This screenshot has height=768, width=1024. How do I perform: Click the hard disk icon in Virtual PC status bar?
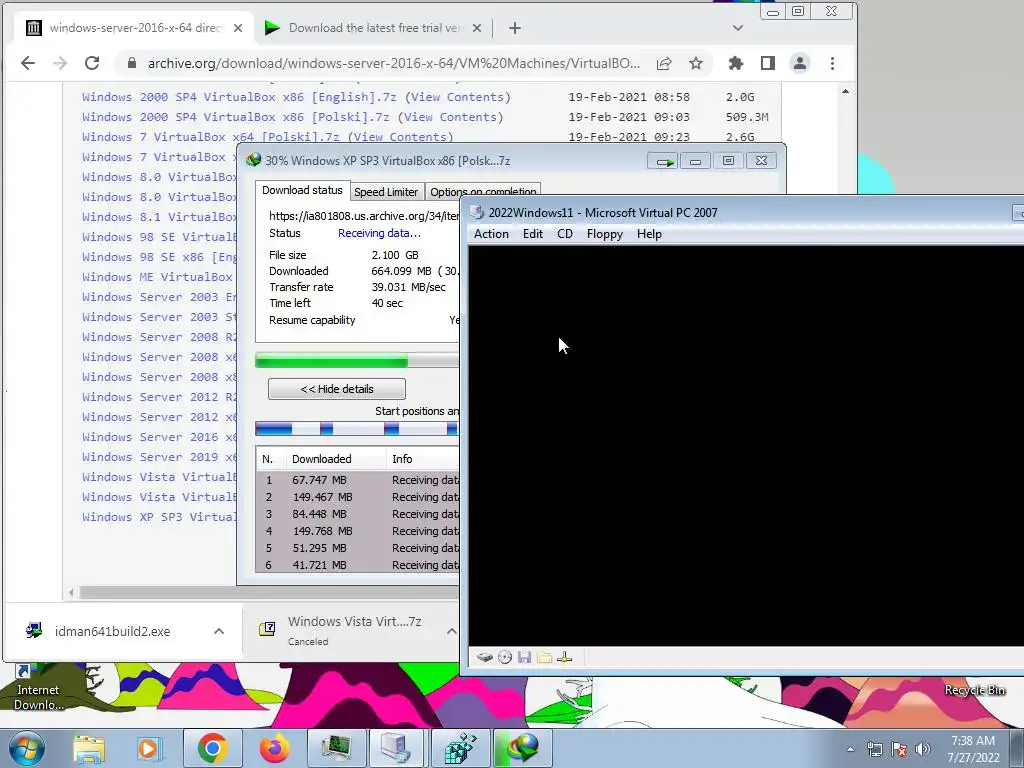484,657
